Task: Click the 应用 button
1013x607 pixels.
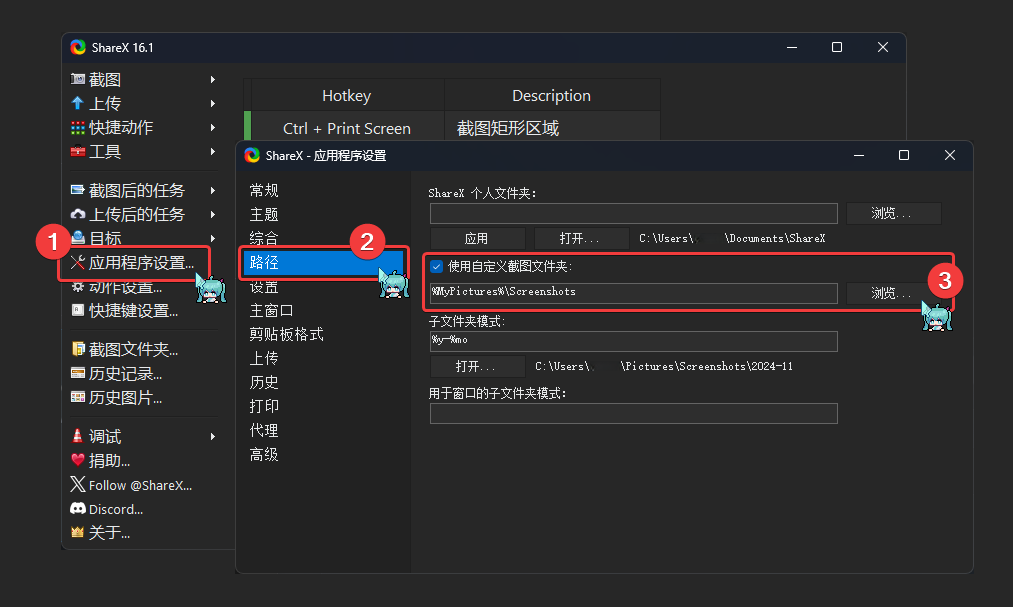Action: pos(477,238)
